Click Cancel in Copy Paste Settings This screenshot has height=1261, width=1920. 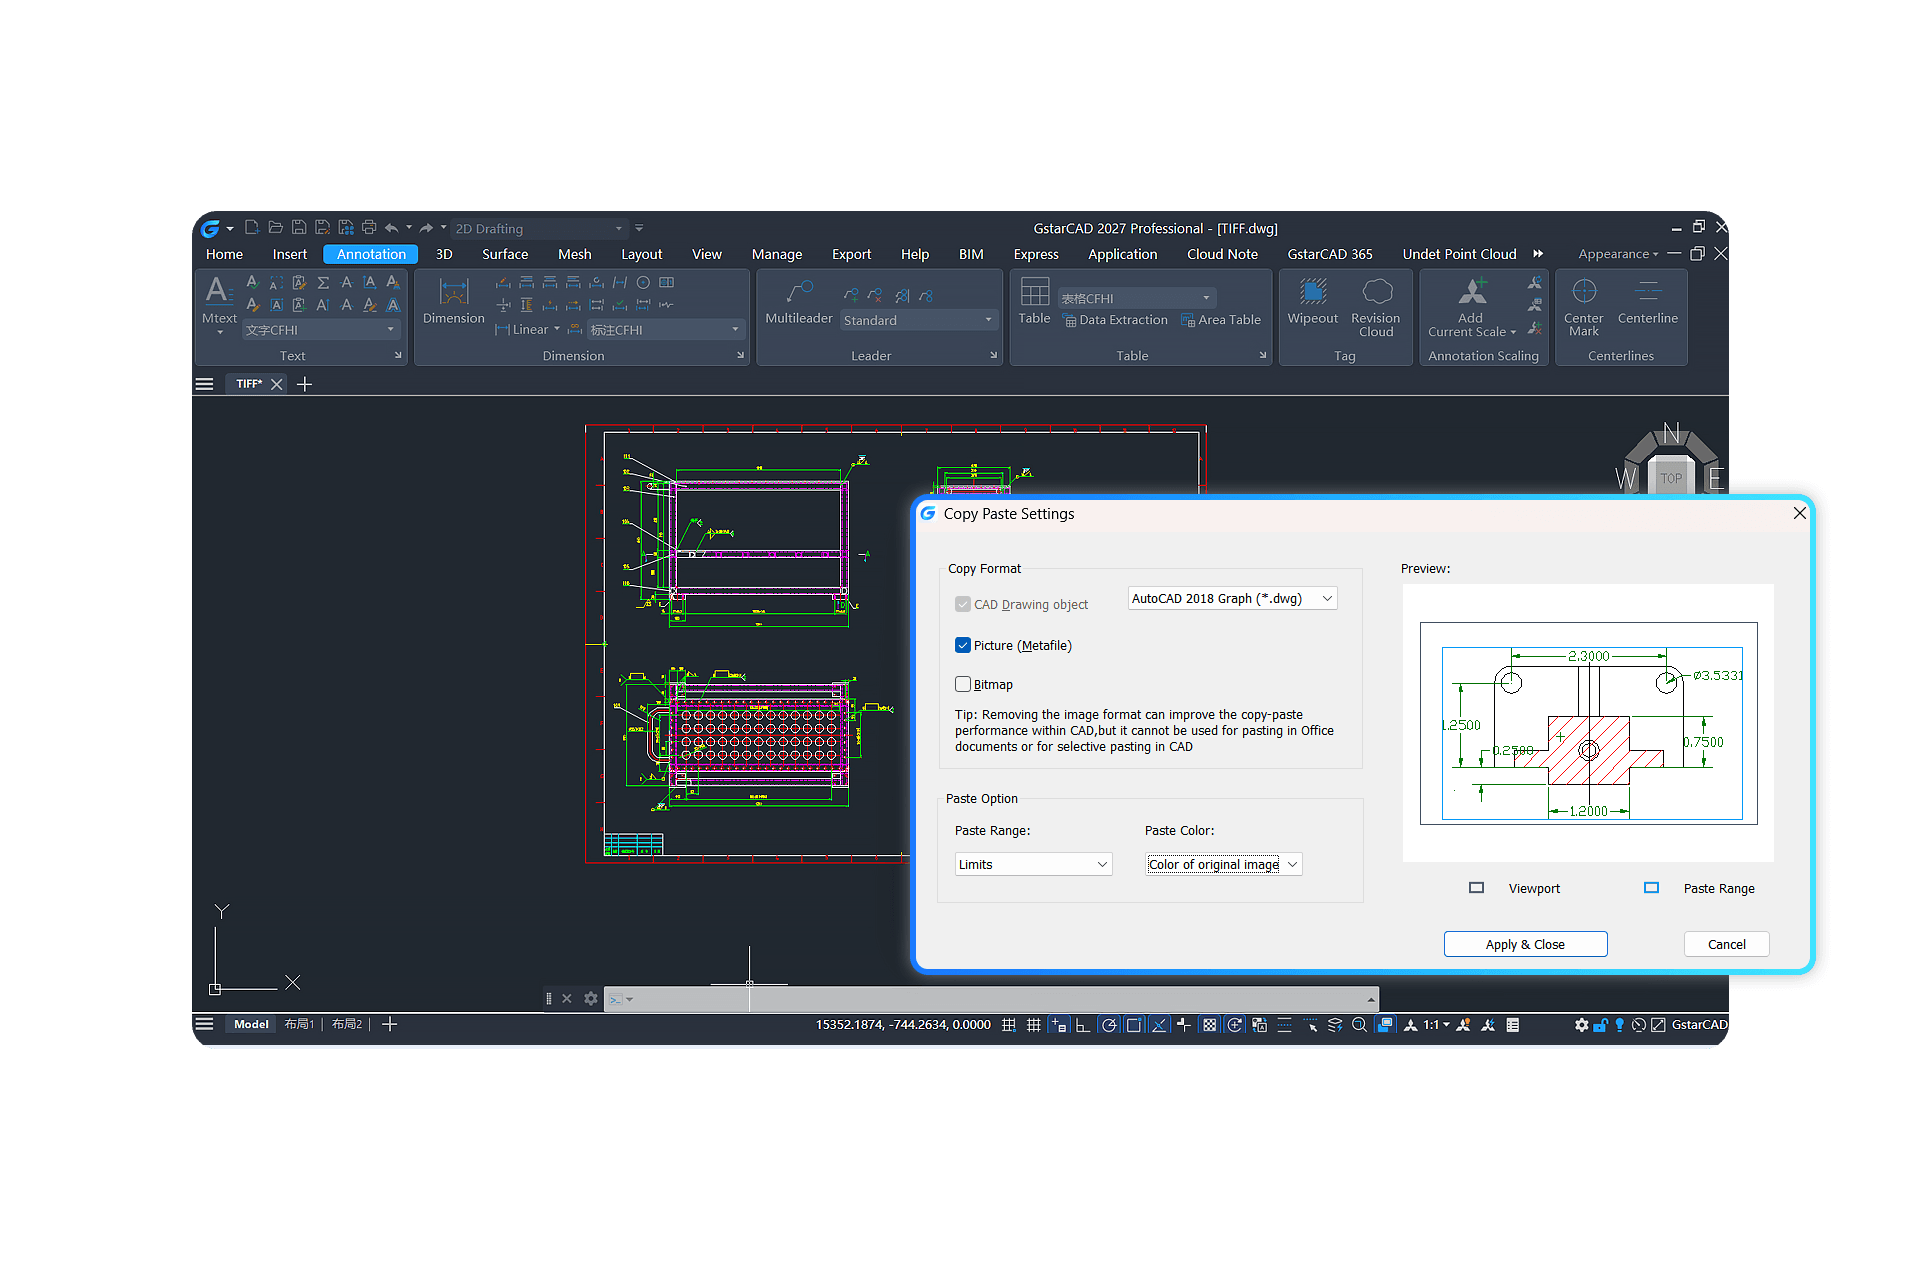pyautogui.click(x=1726, y=944)
